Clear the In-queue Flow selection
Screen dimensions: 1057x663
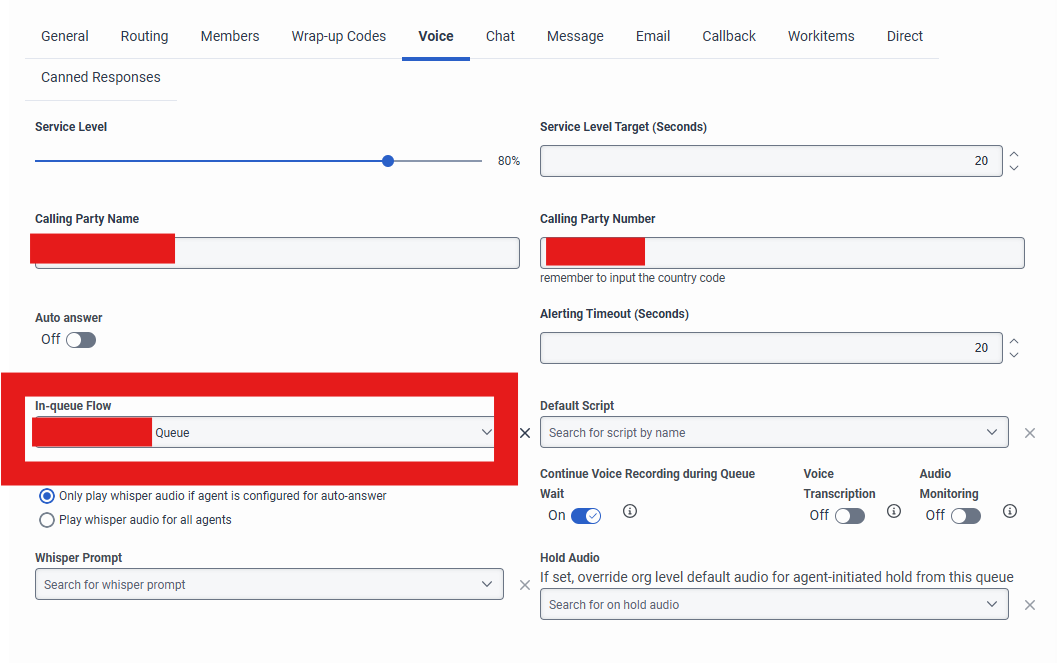[525, 433]
